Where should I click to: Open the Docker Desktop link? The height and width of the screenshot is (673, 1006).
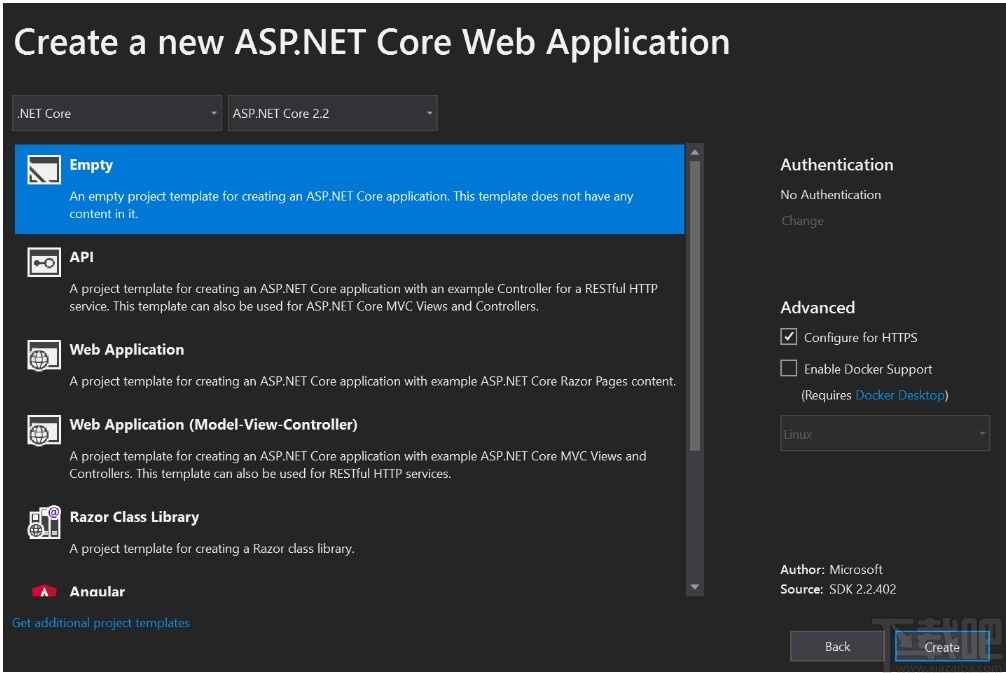point(900,395)
